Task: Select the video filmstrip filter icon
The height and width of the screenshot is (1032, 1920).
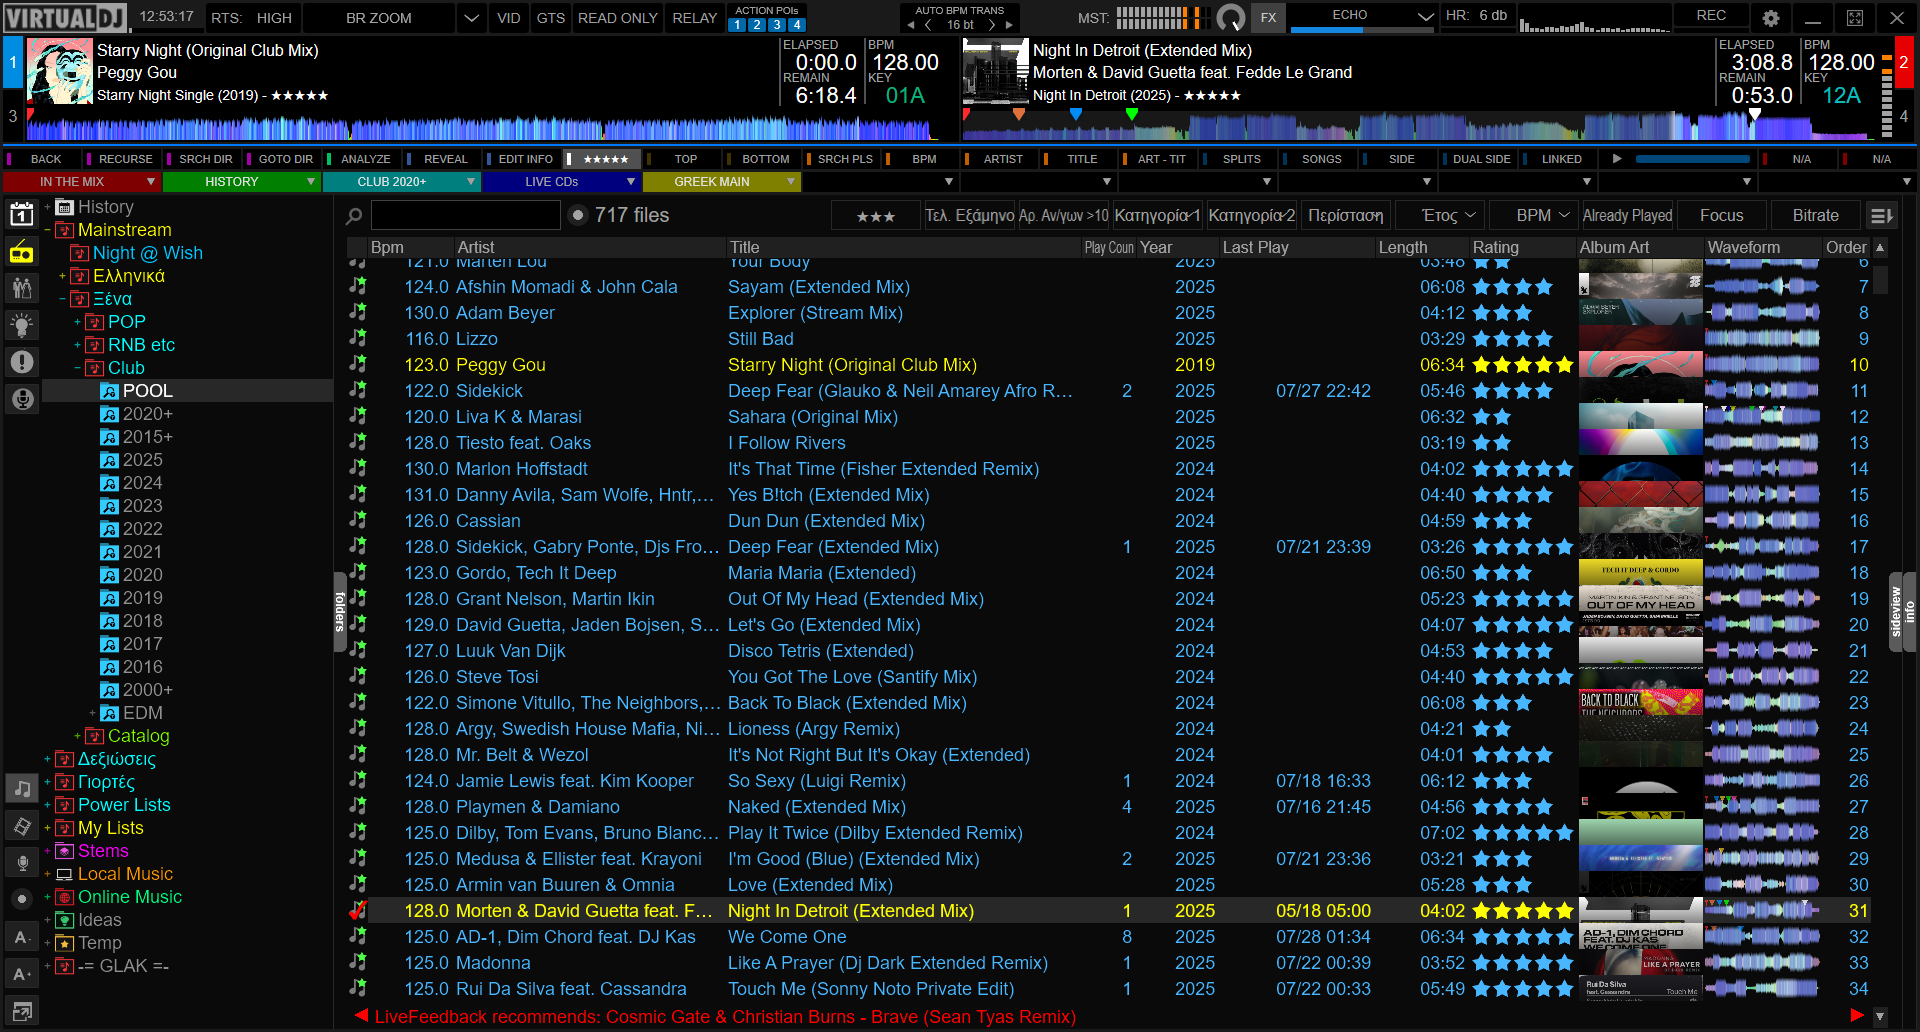Action: (x=21, y=826)
